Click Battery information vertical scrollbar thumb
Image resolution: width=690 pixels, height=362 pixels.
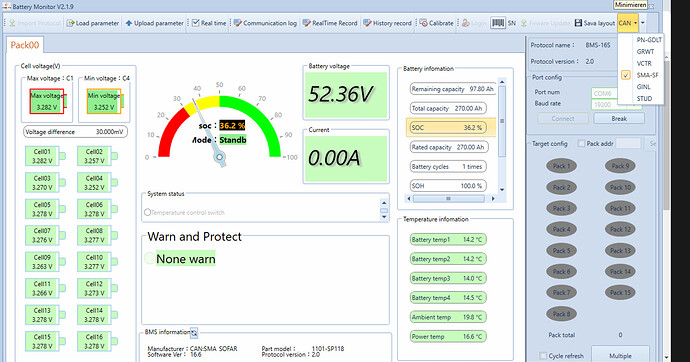click(x=502, y=121)
